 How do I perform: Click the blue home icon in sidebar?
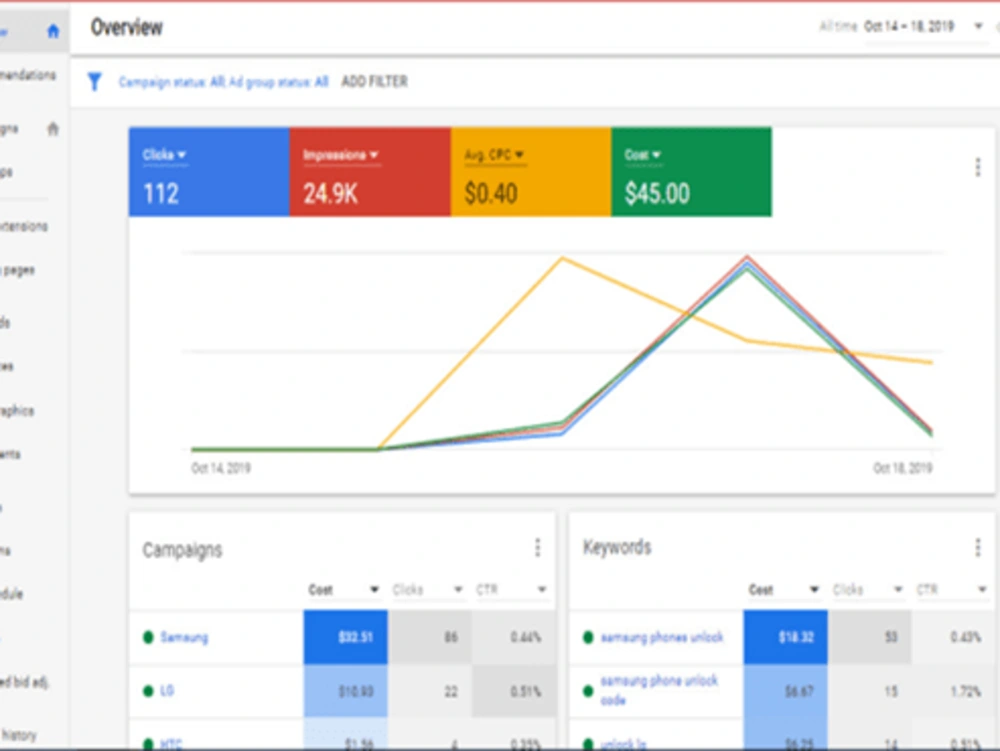(x=53, y=31)
